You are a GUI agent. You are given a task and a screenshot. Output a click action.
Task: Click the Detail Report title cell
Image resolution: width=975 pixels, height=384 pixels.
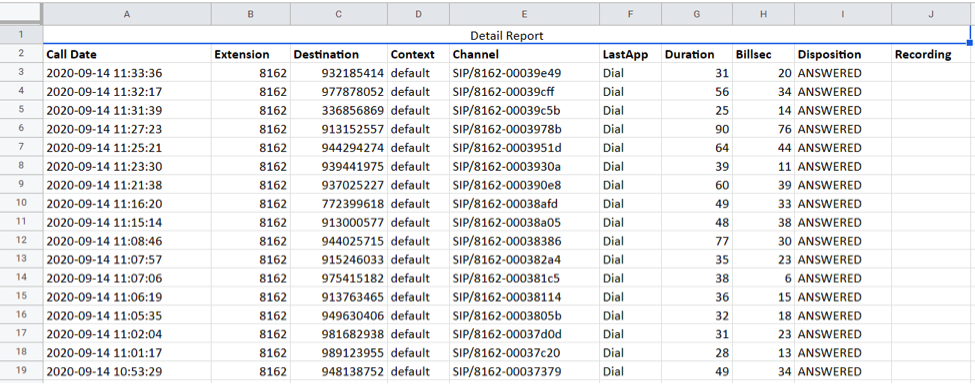[507, 35]
